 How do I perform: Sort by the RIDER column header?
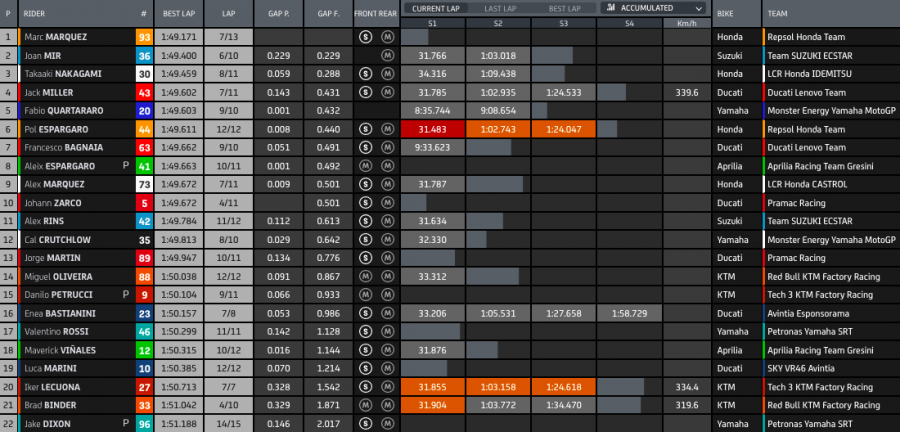pyautogui.click(x=36, y=15)
